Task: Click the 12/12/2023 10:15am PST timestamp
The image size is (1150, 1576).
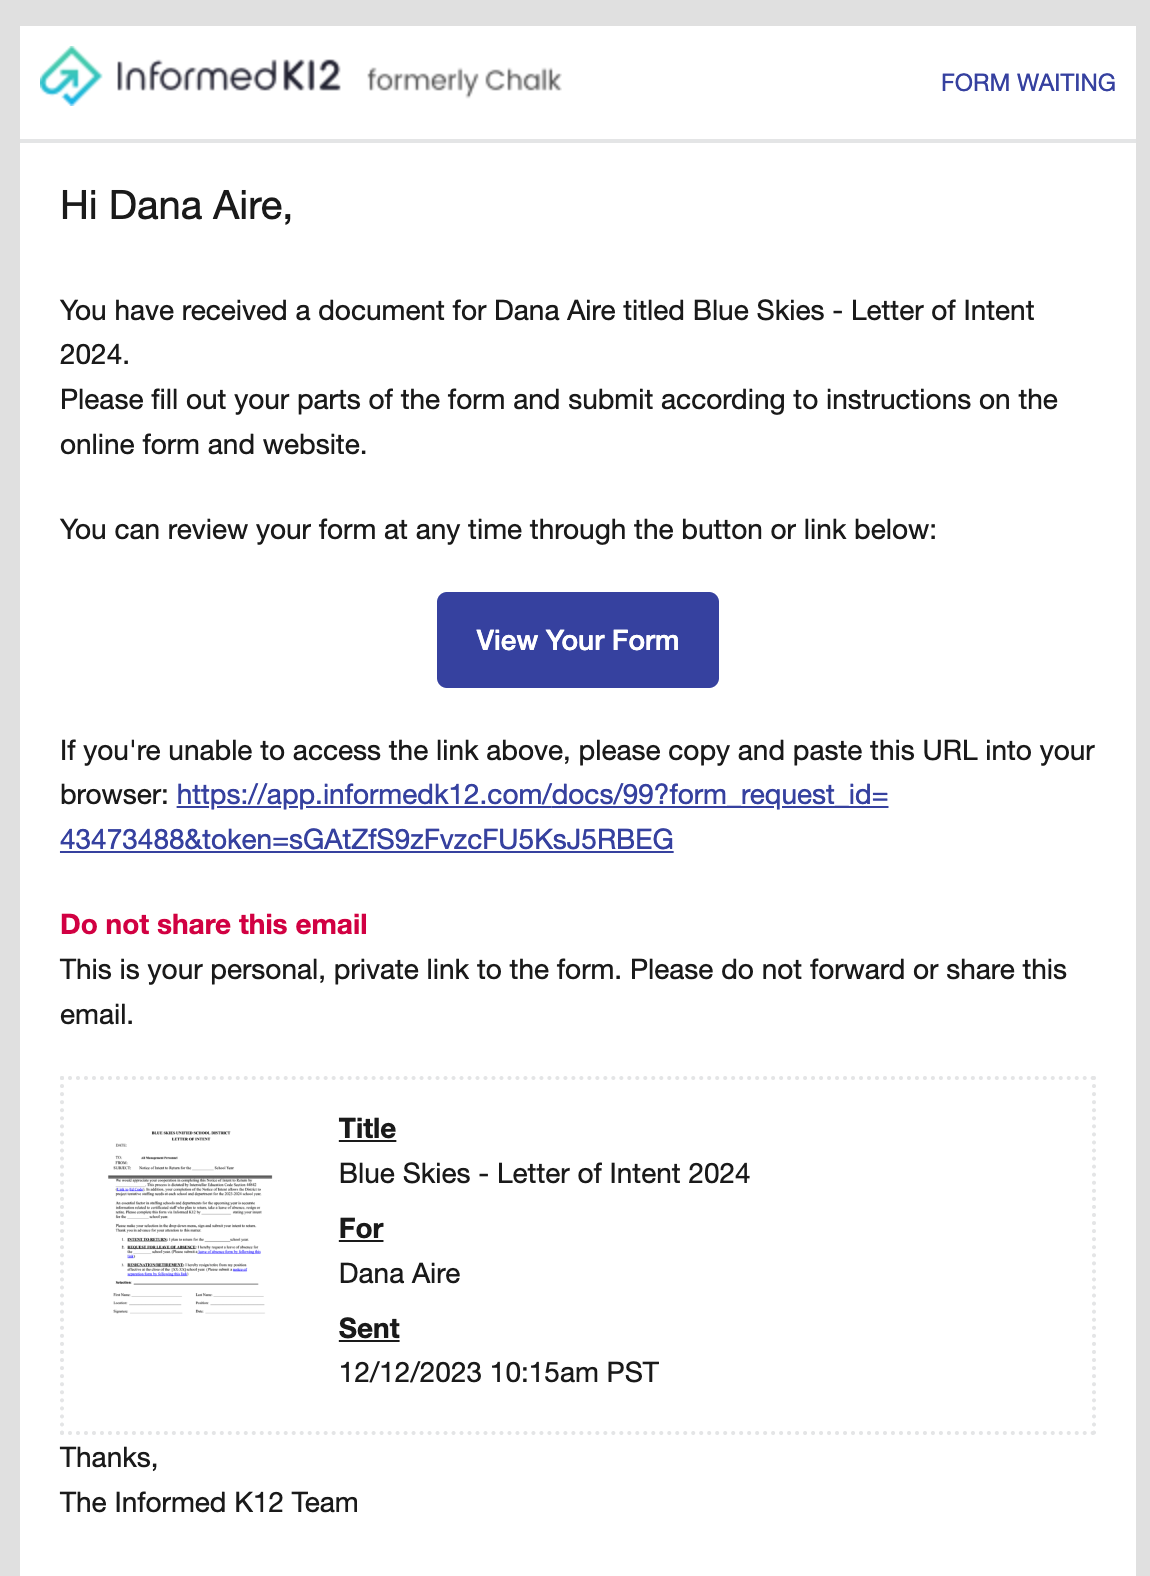Action: [498, 1373]
